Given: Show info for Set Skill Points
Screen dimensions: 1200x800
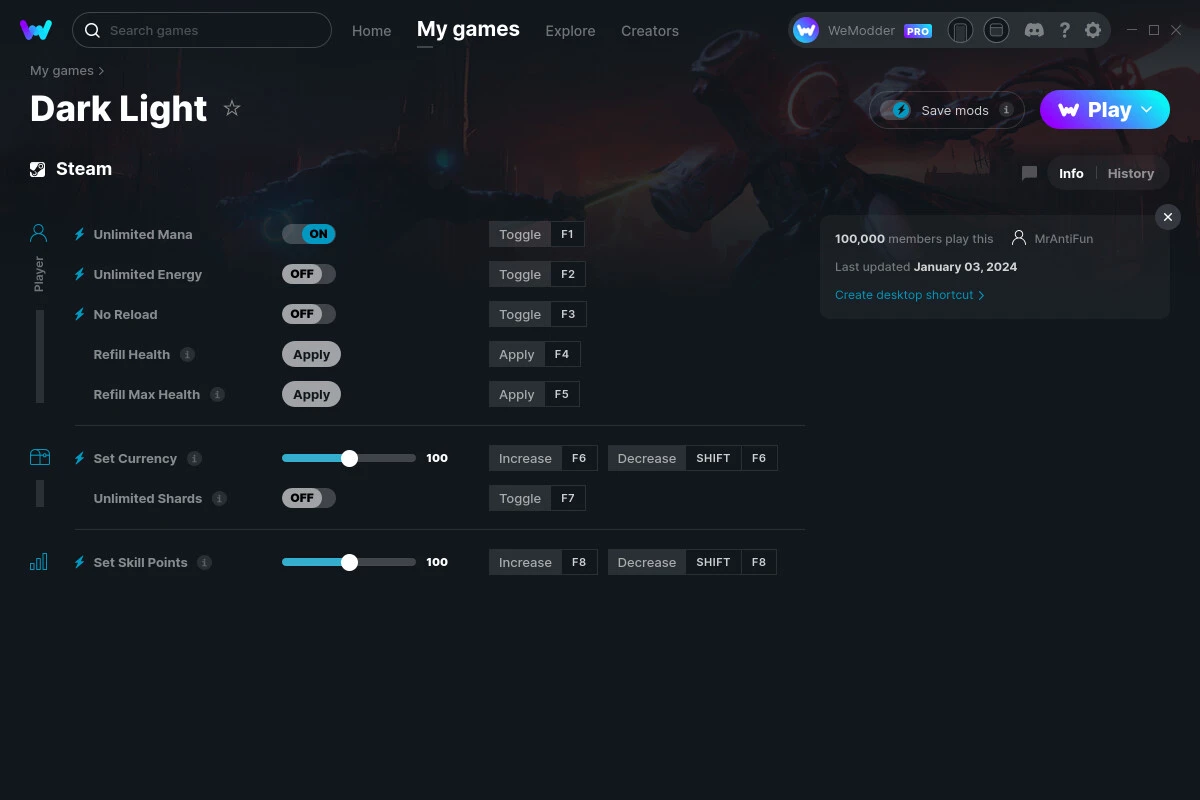Looking at the screenshot, I should (x=204, y=562).
